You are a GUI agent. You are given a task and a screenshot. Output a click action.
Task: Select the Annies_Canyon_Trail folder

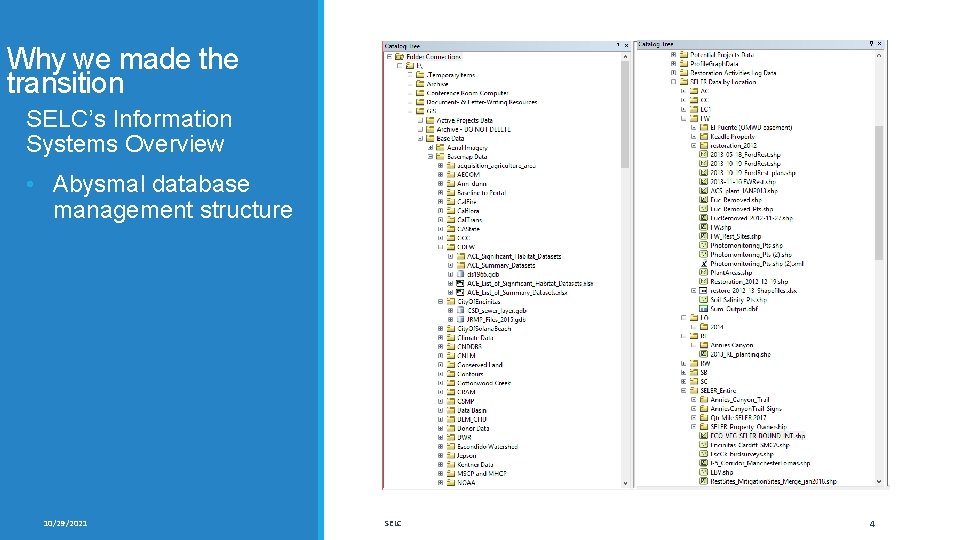tap(740, 399)
